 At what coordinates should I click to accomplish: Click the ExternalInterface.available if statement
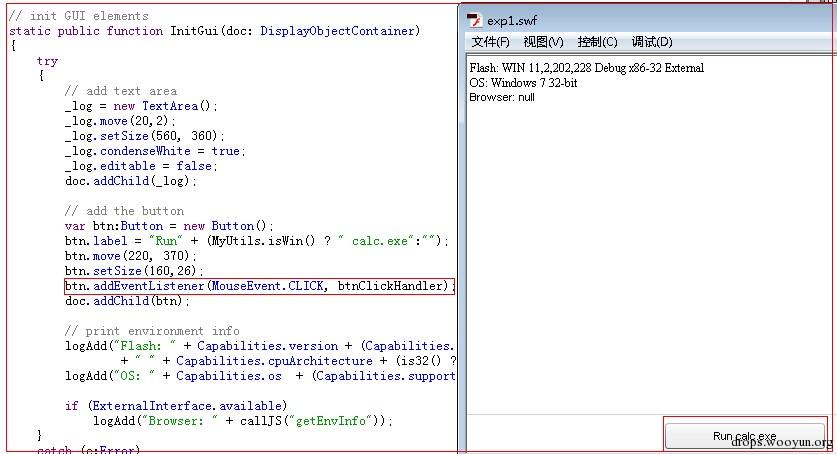(176, 406)
